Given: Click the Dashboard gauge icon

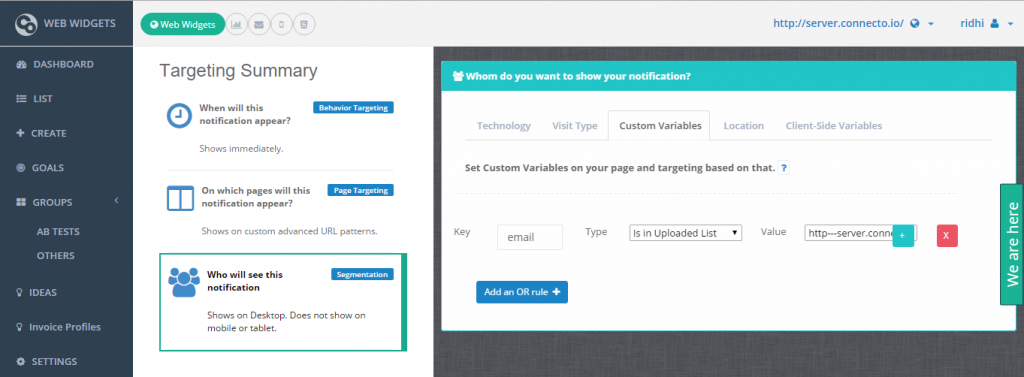Looking at the screenshot, I should click(21, 65).
